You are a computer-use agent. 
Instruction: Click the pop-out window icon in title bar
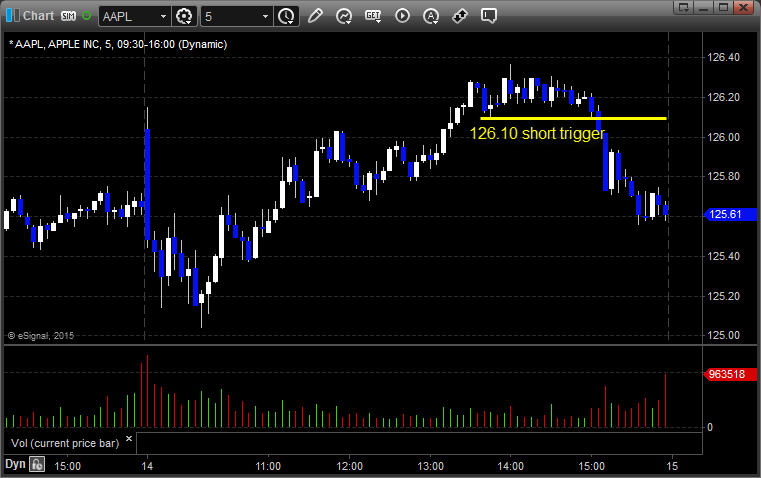pyautogui.click(x=684, y=7)
